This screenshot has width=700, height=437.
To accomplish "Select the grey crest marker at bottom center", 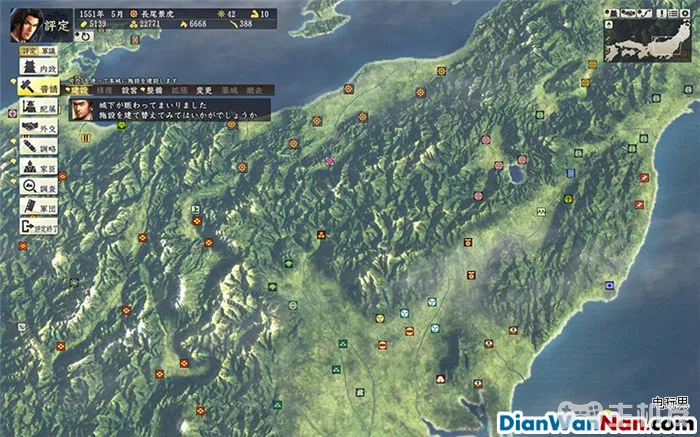I will [x=360, y=392].
